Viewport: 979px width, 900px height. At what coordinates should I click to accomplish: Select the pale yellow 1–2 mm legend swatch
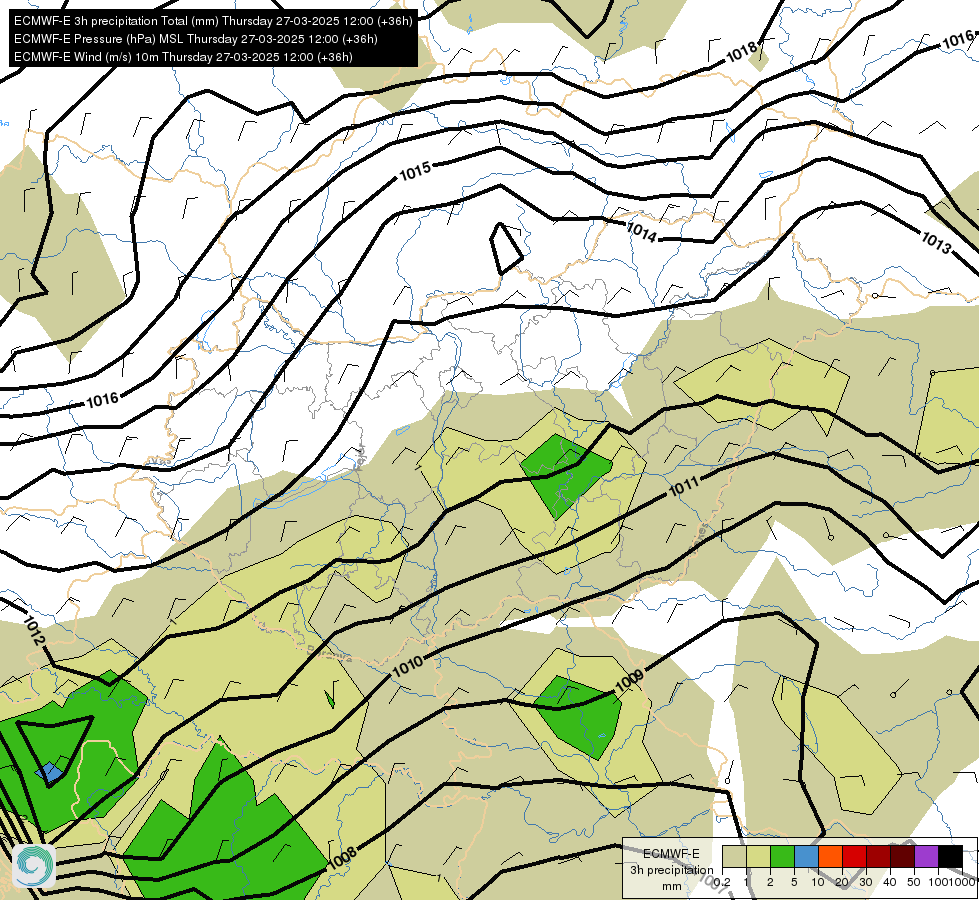758,856
